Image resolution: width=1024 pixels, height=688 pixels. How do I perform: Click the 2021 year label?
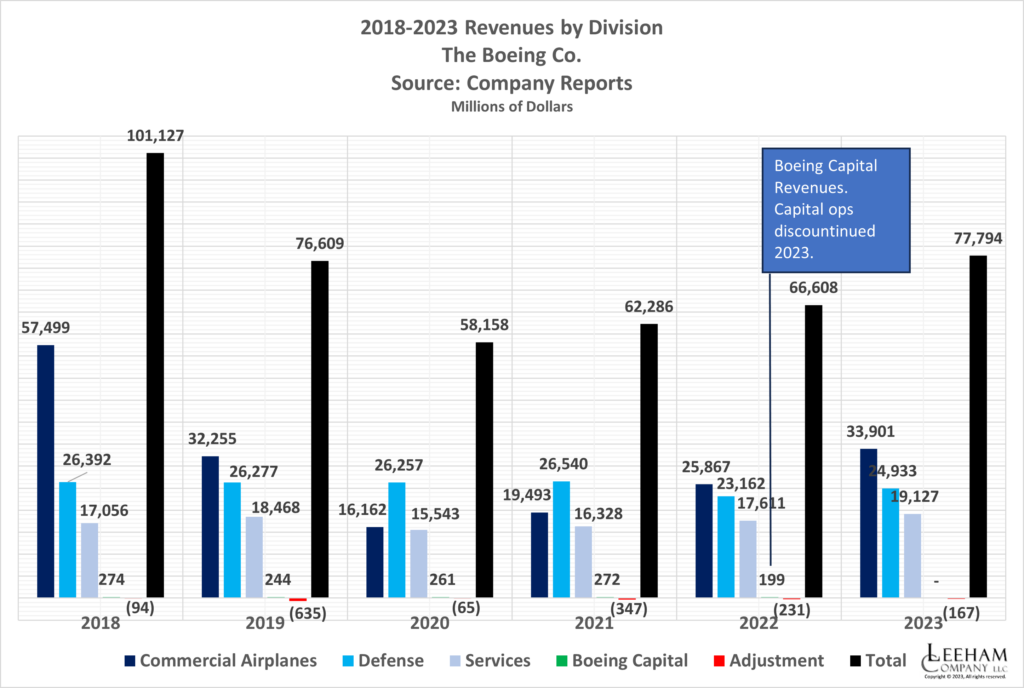(x=593, y=622)
